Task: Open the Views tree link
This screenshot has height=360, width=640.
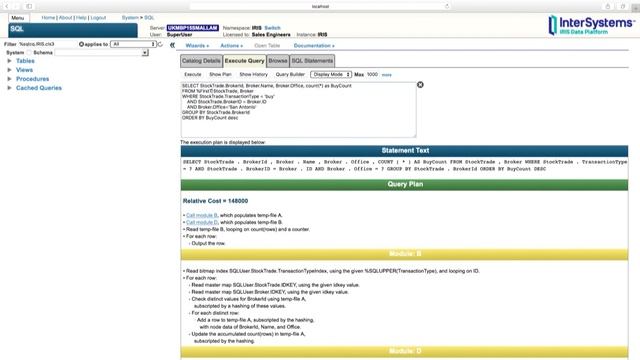Action: [x=24, y=70]
